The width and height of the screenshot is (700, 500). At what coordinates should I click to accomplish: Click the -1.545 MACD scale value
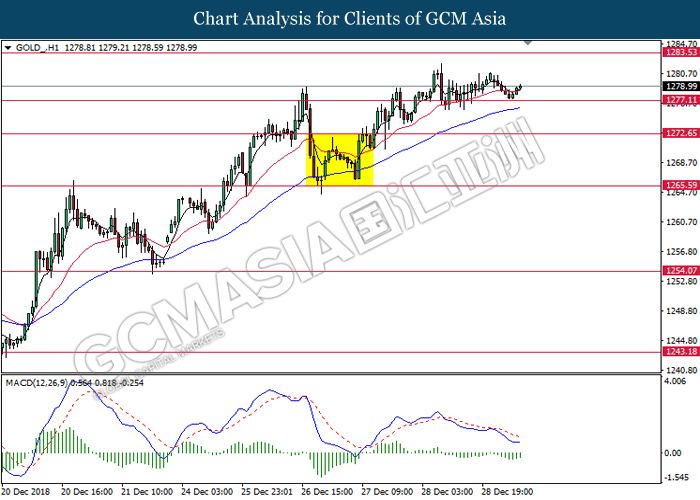676,478
